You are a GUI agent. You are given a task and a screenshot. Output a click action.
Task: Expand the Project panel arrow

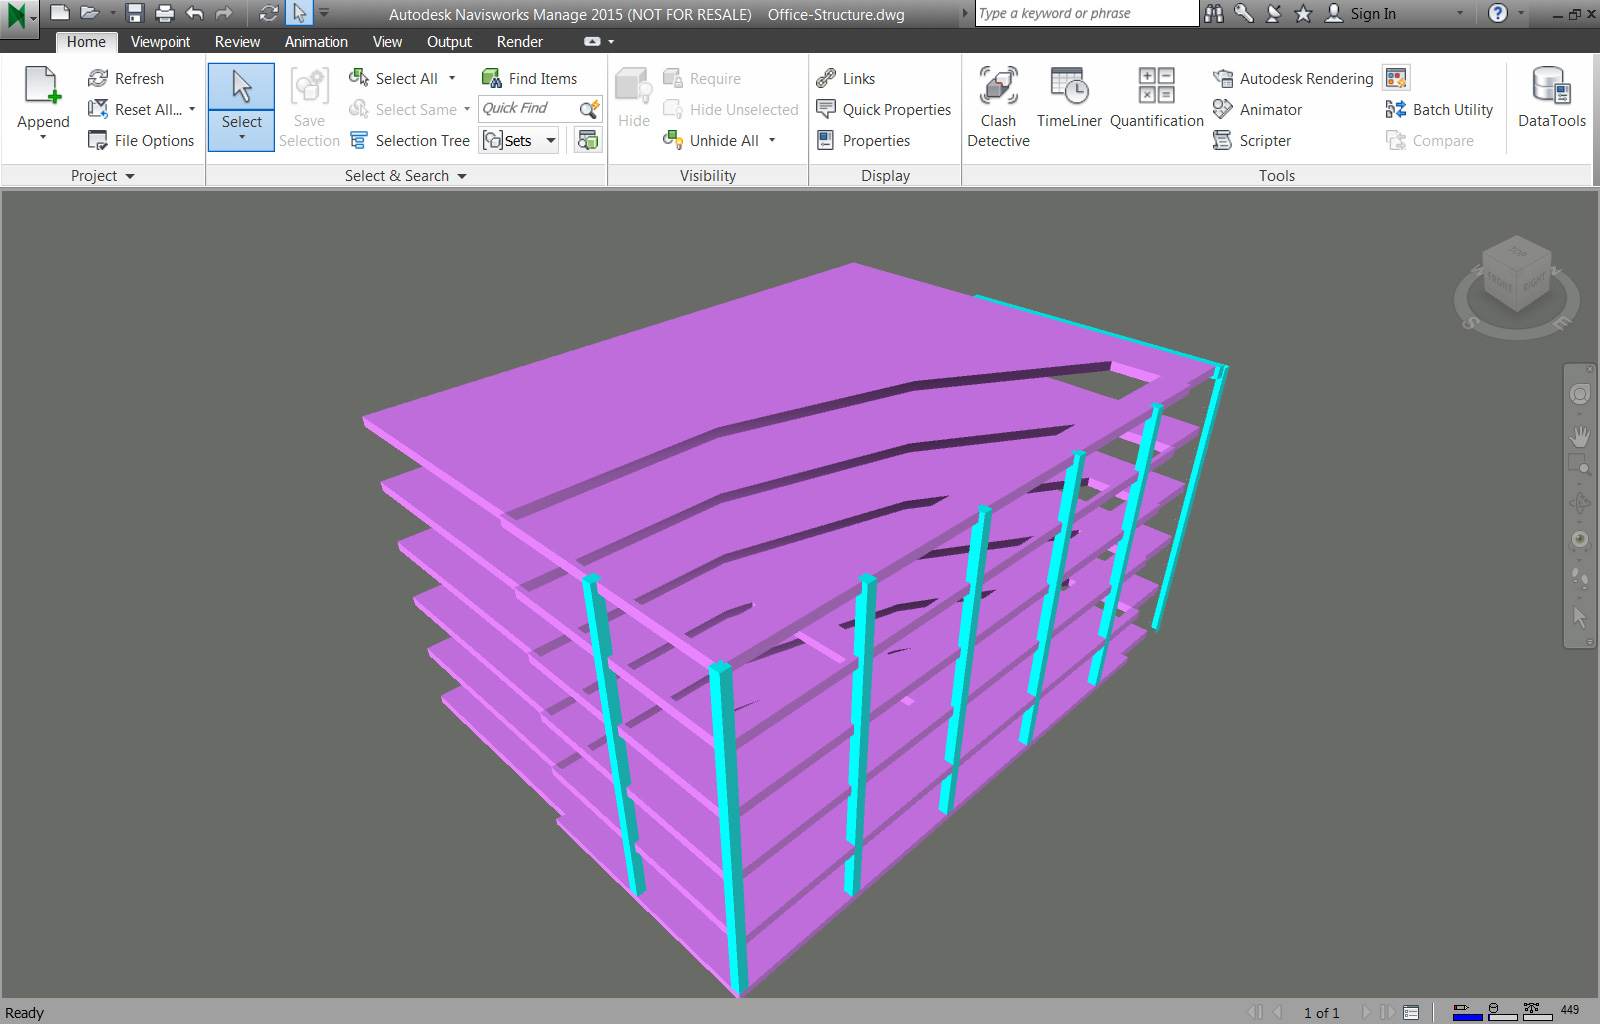130,176
